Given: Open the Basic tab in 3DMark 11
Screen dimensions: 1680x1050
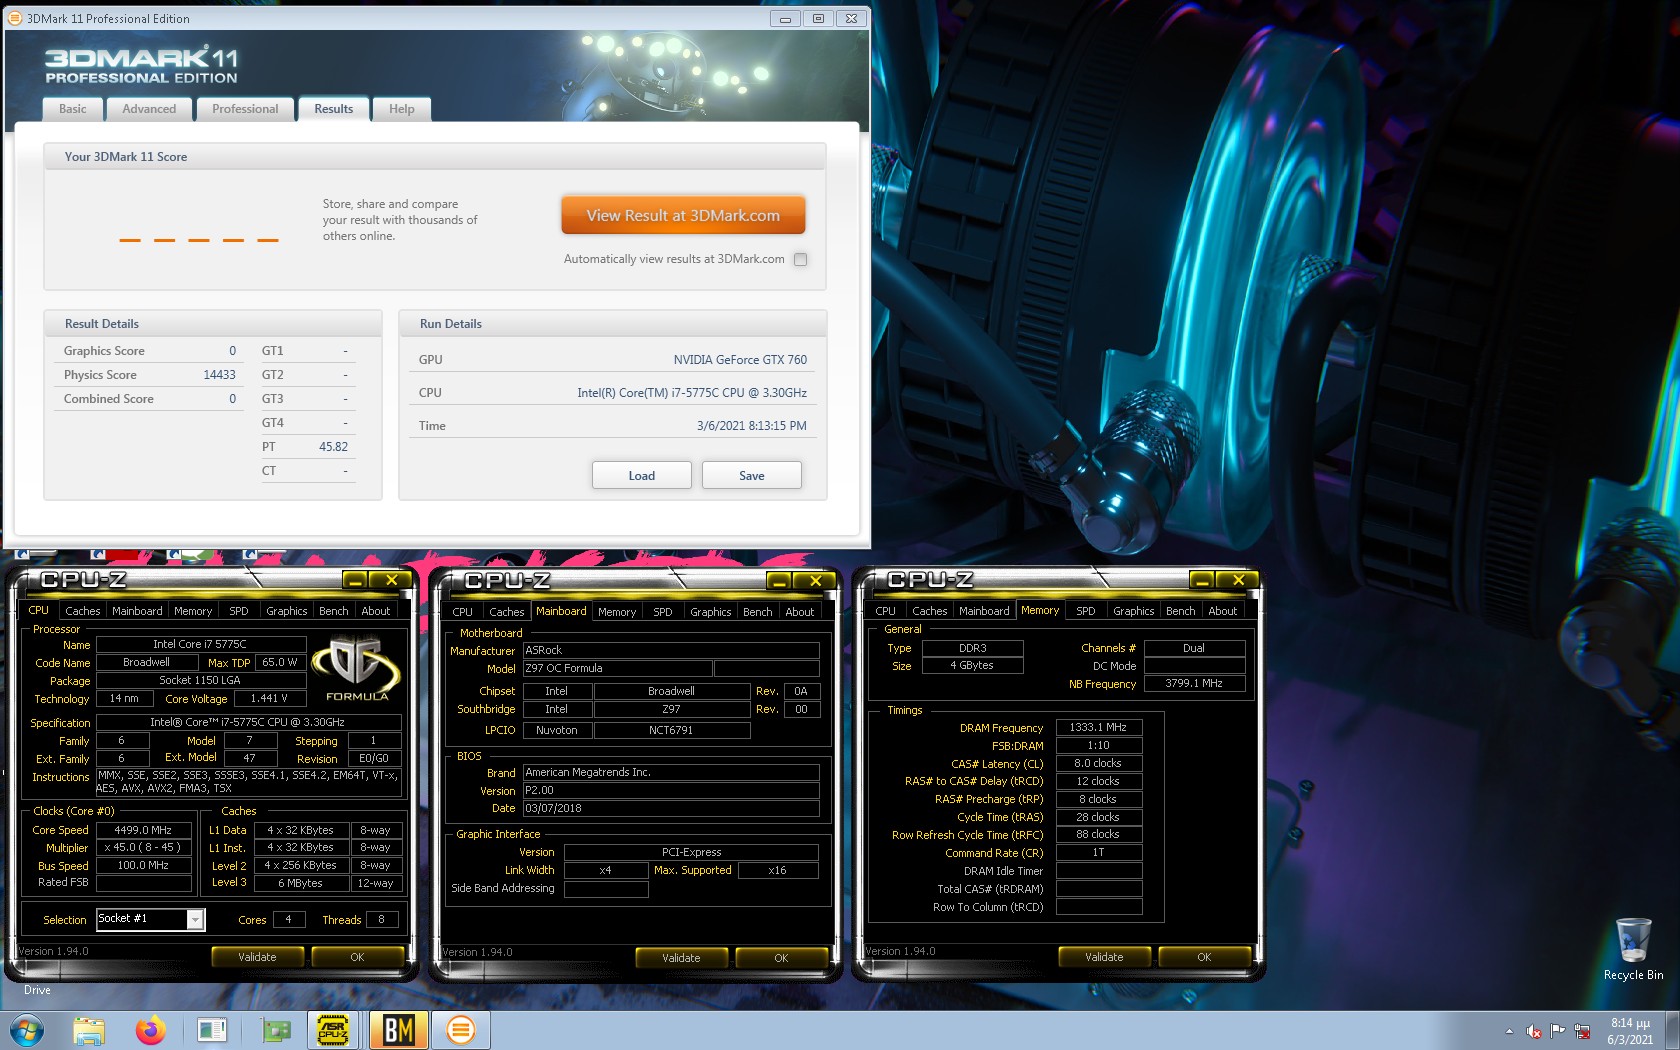Looking at the screenshot, I should pyautogui.click(x=72, y=109).
